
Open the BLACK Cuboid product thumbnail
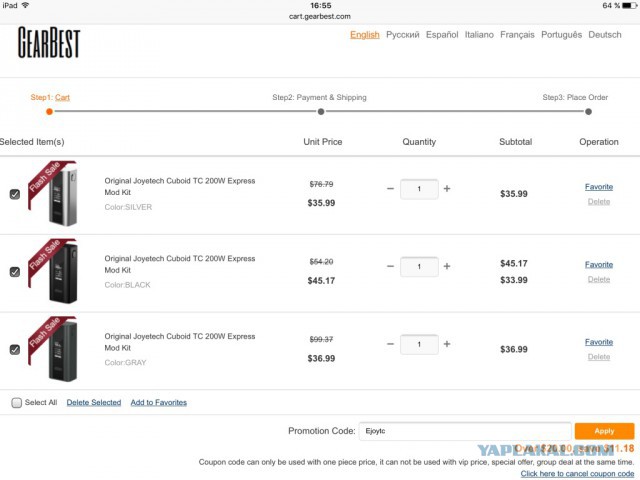click(x=52, y=271)
